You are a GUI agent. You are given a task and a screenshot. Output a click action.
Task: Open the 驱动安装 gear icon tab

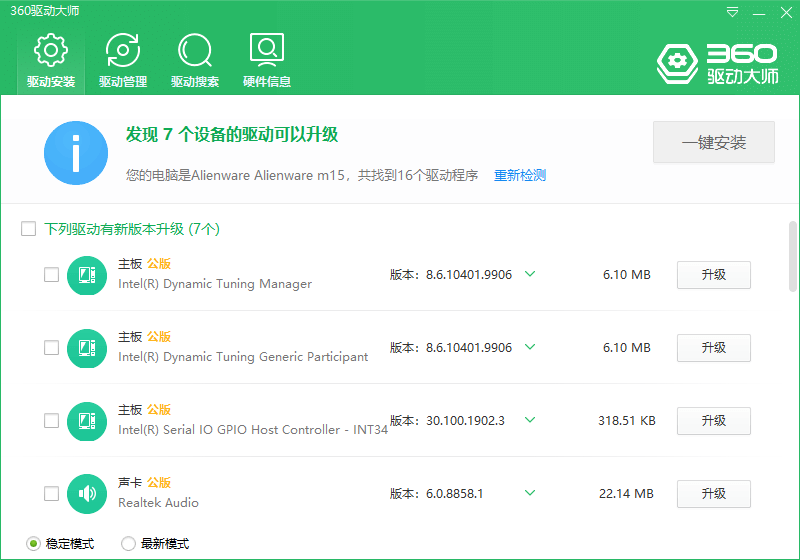(51, 50)
